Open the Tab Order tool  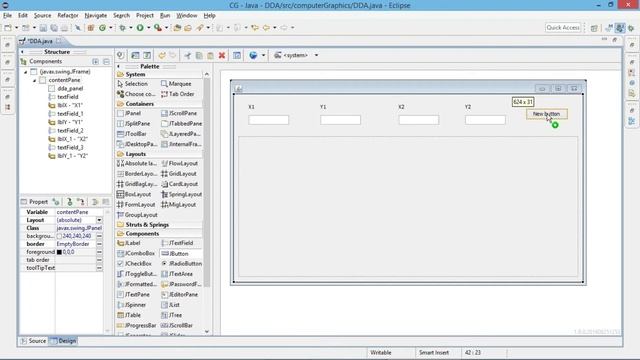click(x=178, y=94)
